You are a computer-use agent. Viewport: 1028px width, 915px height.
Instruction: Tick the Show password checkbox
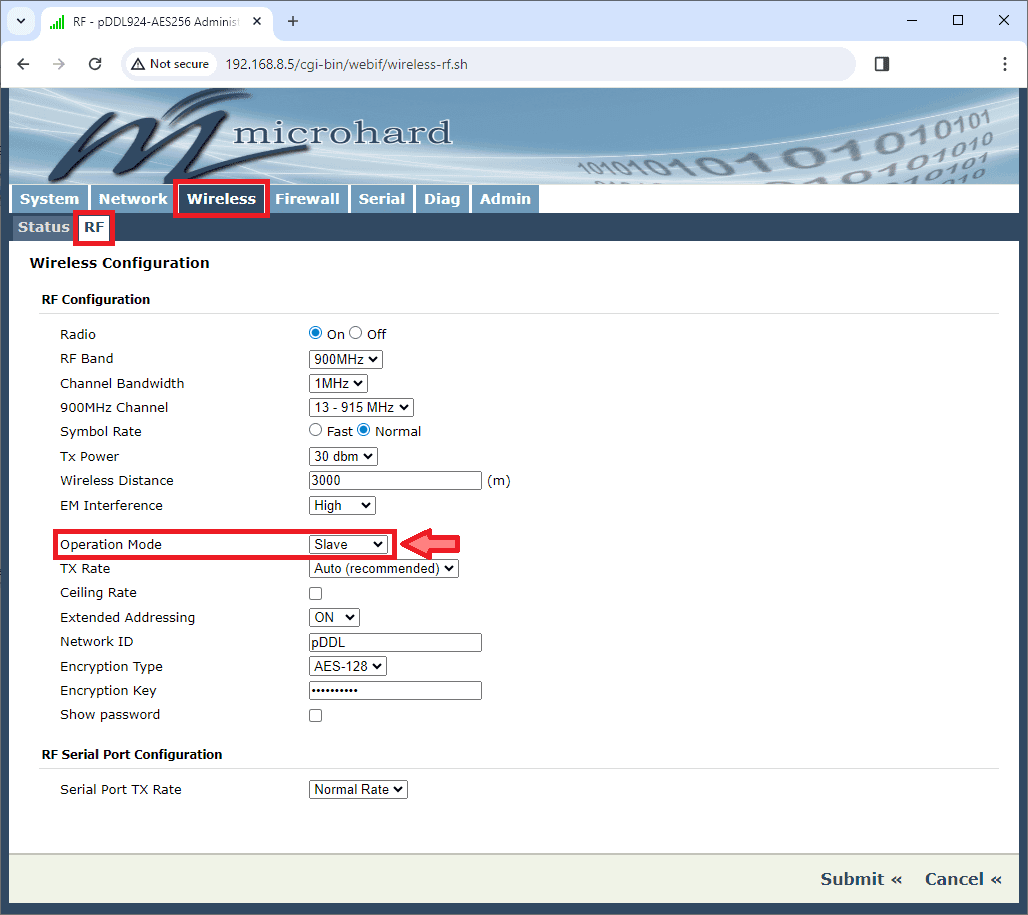coord(316,715)
